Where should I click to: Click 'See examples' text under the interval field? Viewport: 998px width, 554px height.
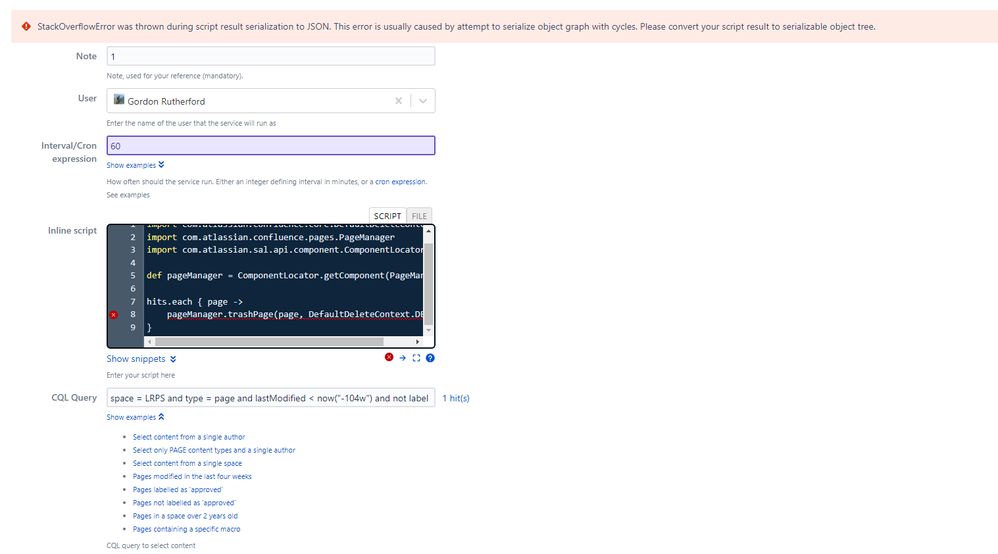pos(128,195)
